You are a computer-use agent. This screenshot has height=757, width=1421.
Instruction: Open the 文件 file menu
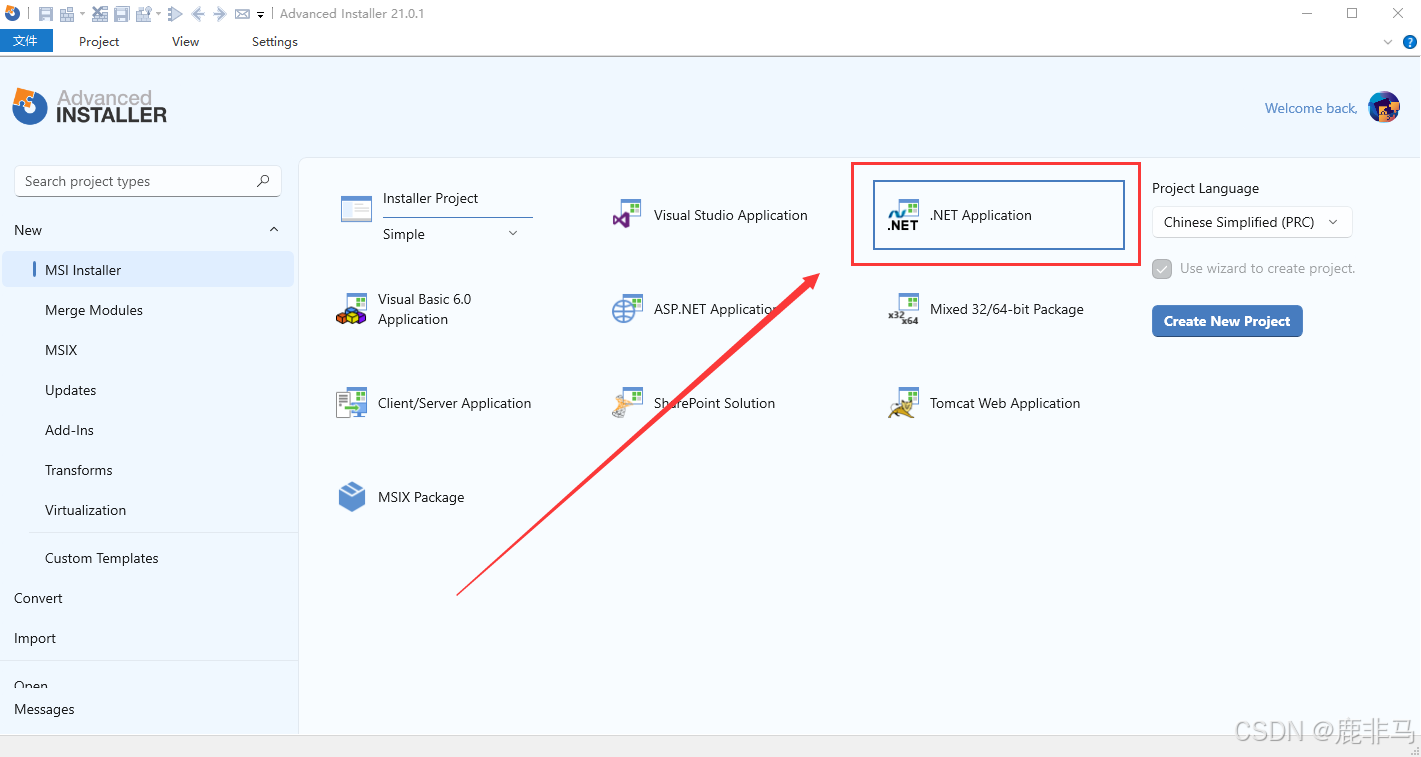(x=26, y=41)
